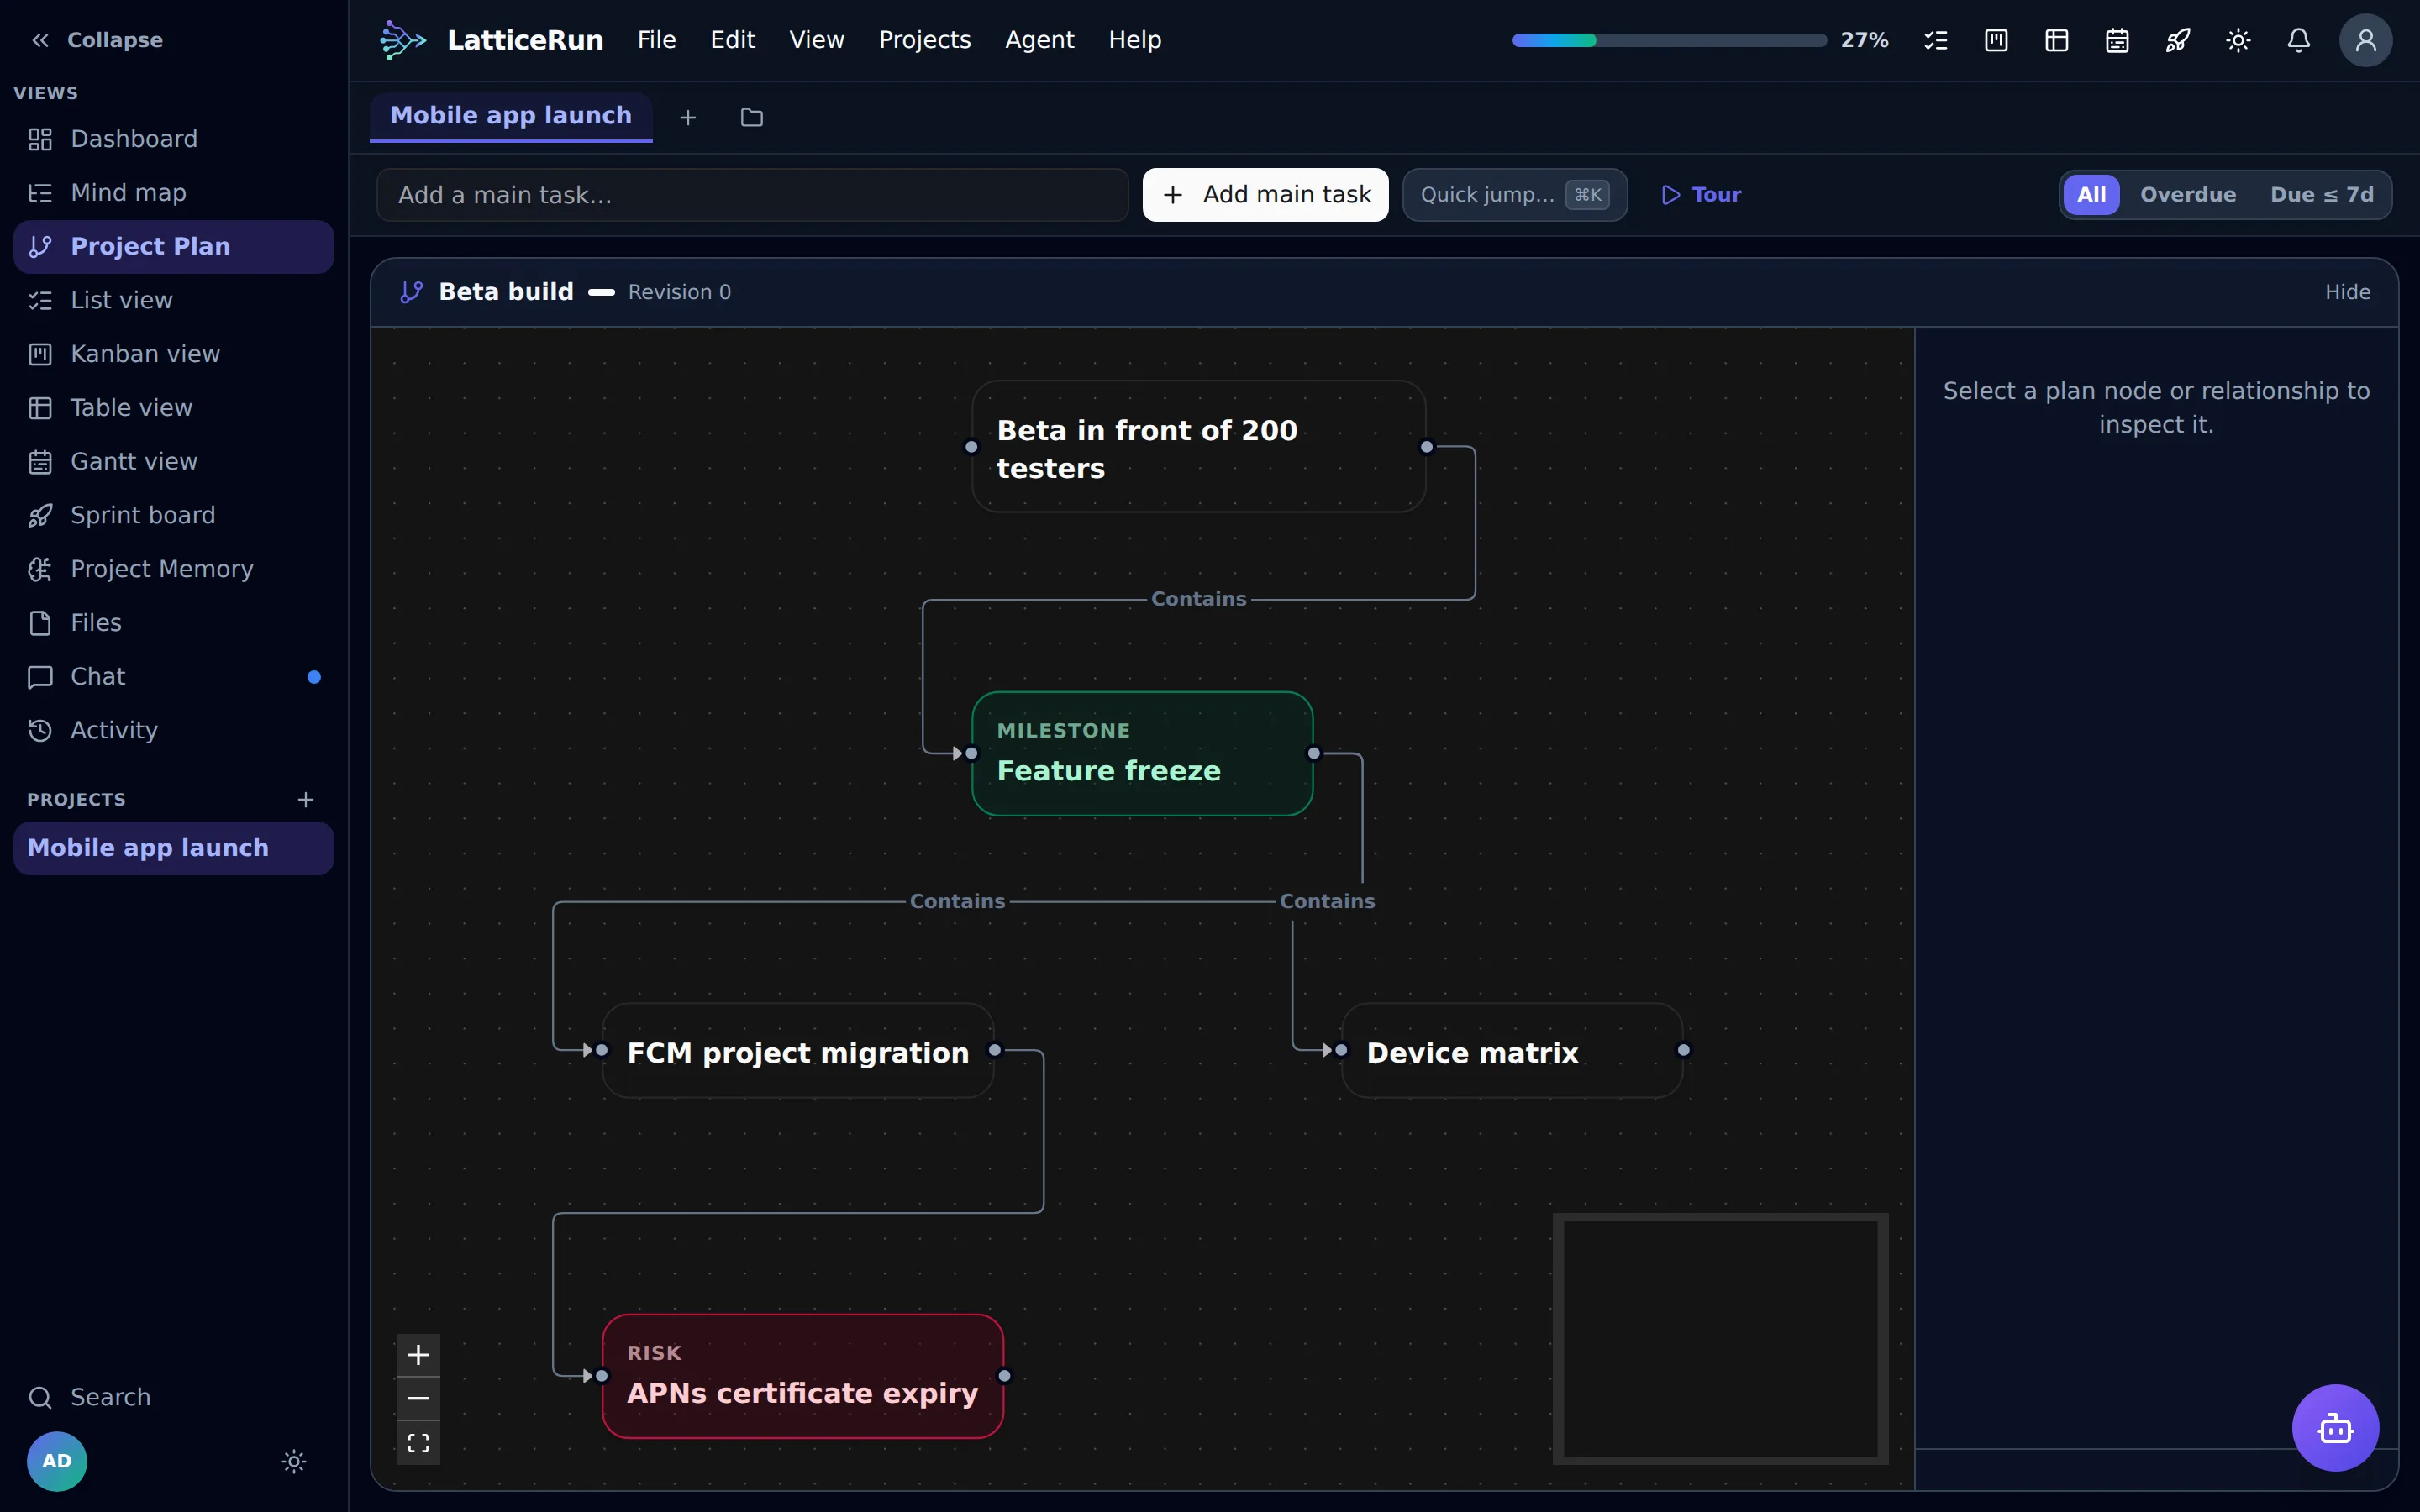Open the rocket sprint icon in top toolbar

point(2178,40)
